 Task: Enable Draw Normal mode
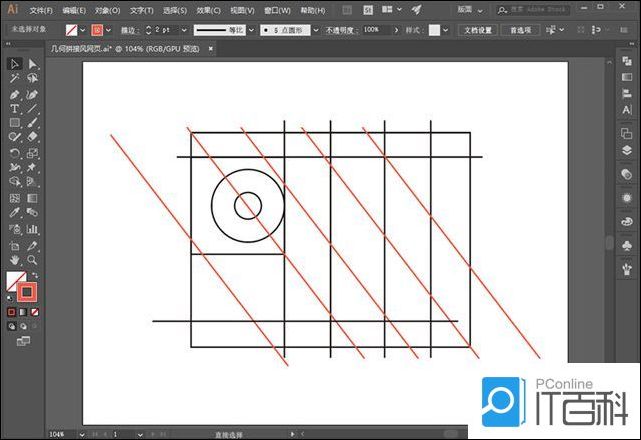pos(11,326)
